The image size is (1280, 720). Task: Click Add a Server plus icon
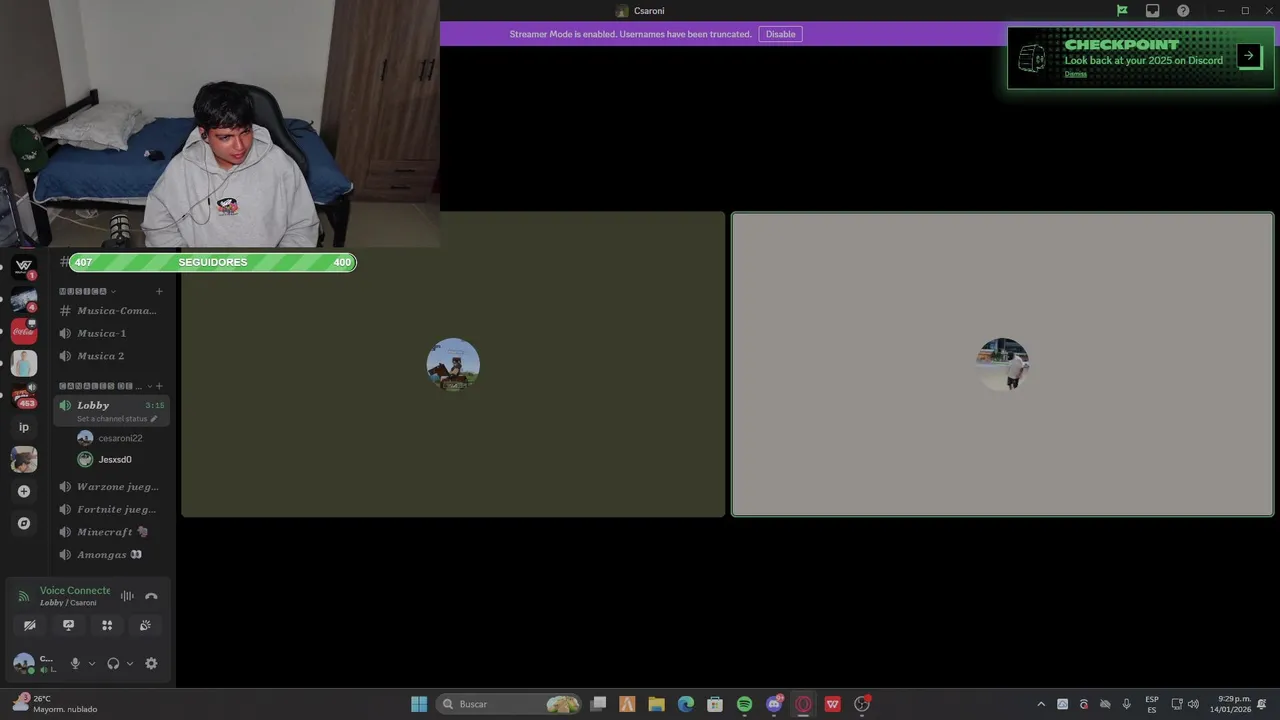point(24,491)
